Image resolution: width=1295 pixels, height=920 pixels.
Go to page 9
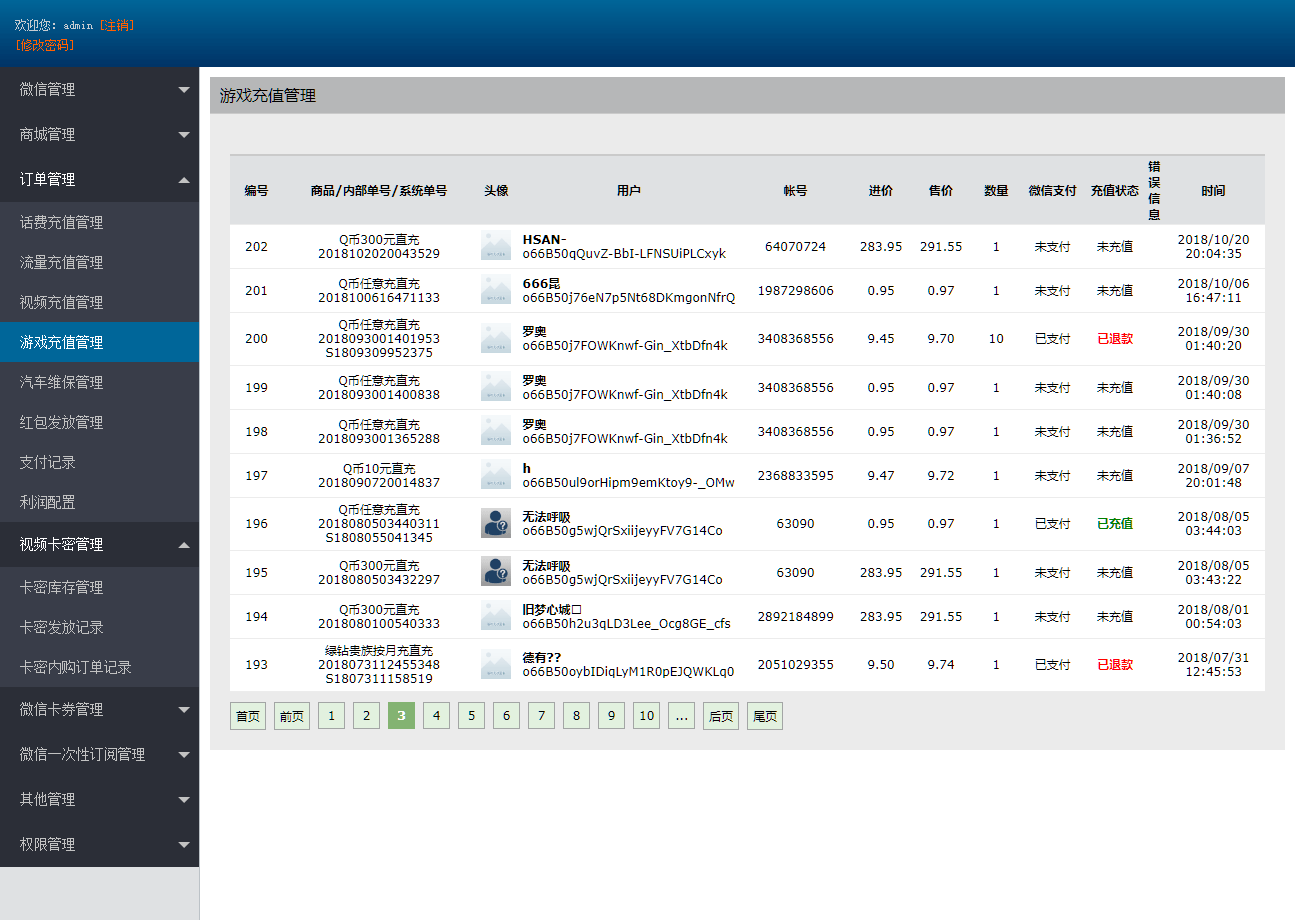611,716
